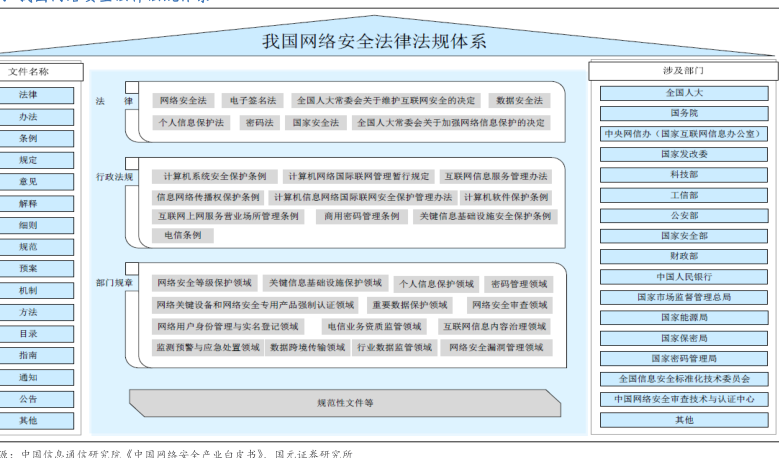Click 计算机系统安全保护条例 item
The width and height of the screenshot is (779, 458).
(213, 176)
